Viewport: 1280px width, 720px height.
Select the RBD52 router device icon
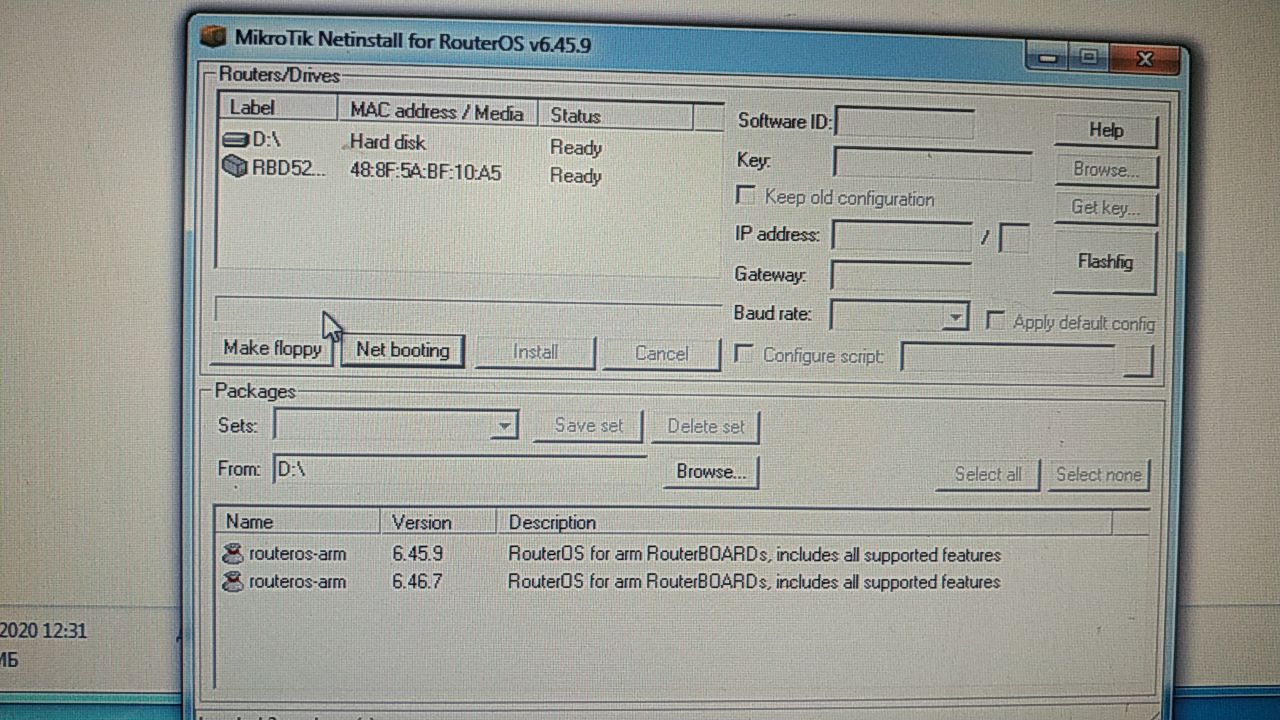click(235, 167)
